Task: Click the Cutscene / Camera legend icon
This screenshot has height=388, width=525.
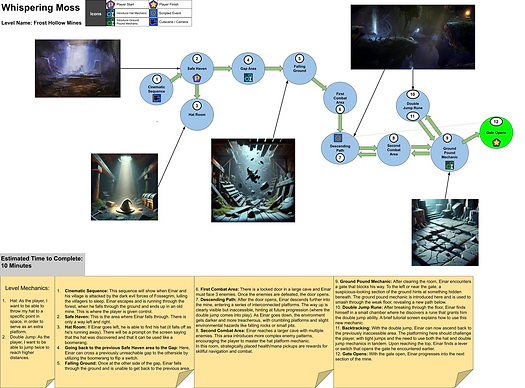Action: [x=153, y=22]
